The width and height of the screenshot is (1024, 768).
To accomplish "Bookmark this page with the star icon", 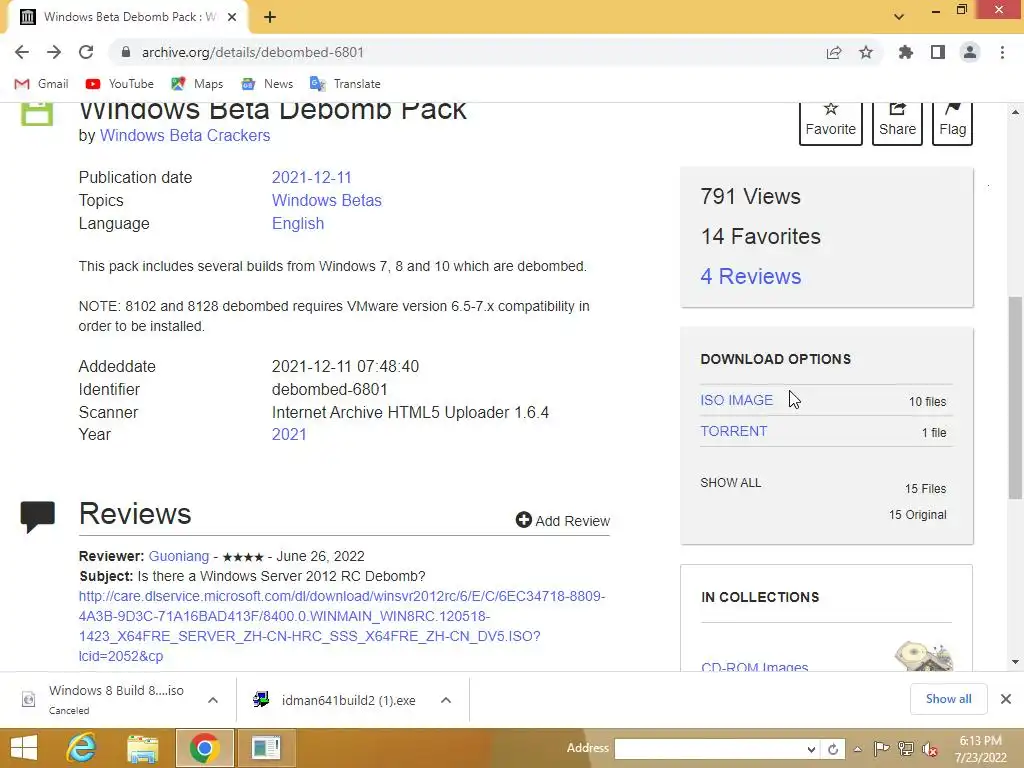I will coord(866,52).
